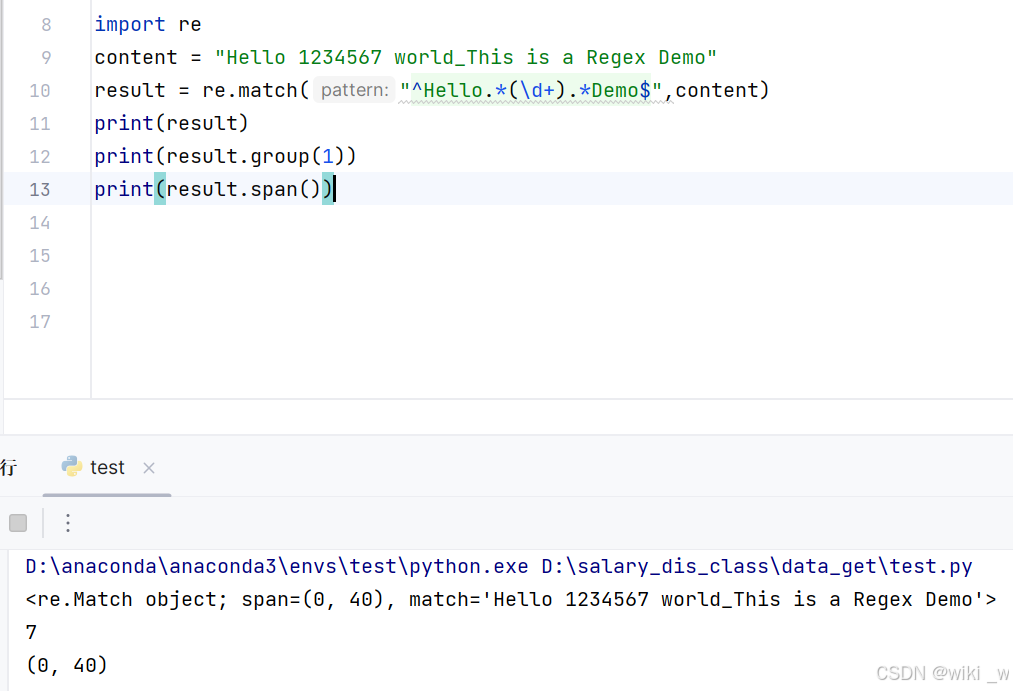Click the python.exe path in console output
1013x691 pixels.
tap(277, 566)
